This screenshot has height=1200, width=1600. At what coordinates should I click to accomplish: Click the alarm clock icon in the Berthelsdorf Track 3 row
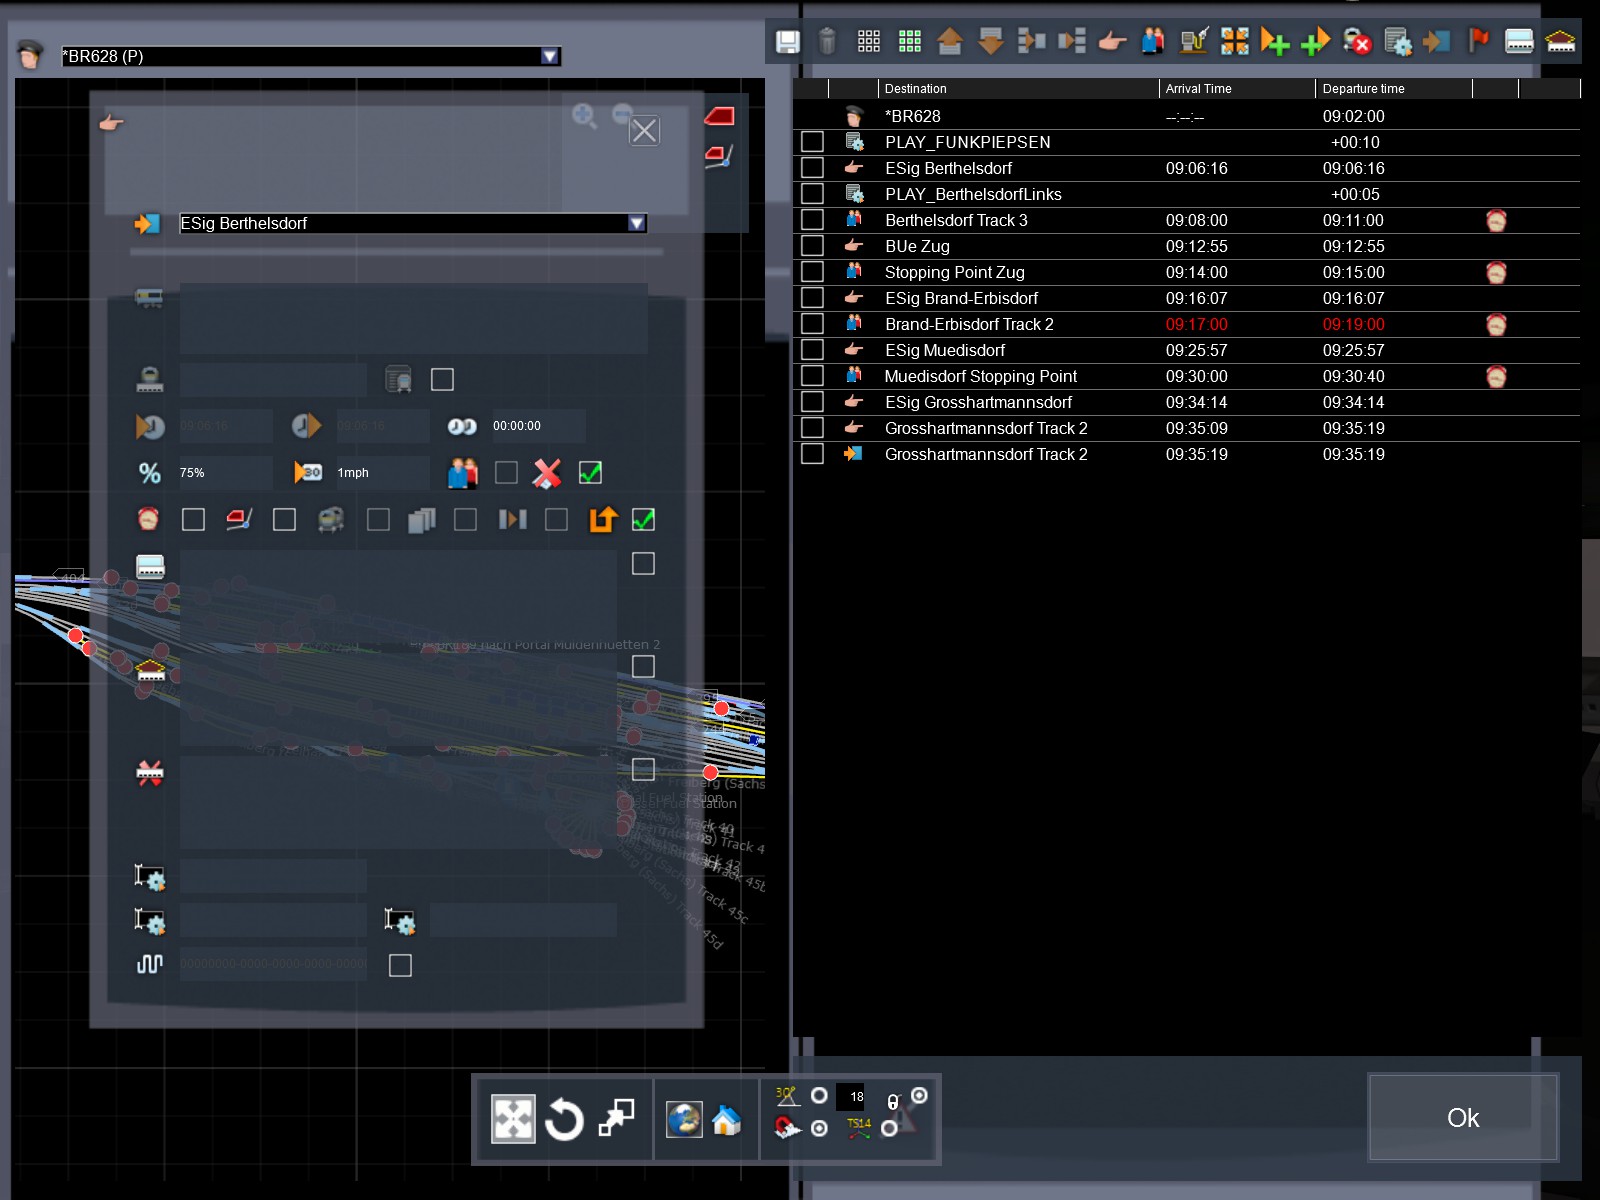click(x=1496, y=220)
